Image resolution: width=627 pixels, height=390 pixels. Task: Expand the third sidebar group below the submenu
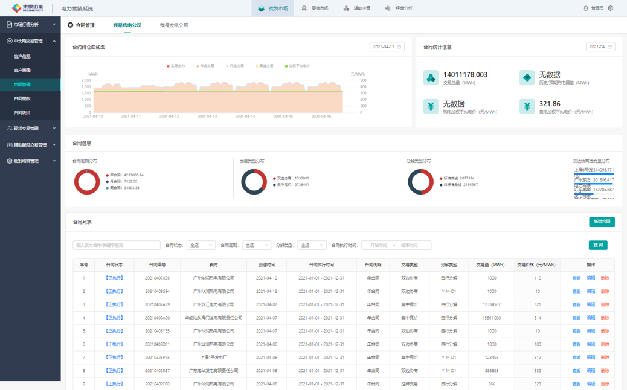click(x=30, y=128)
